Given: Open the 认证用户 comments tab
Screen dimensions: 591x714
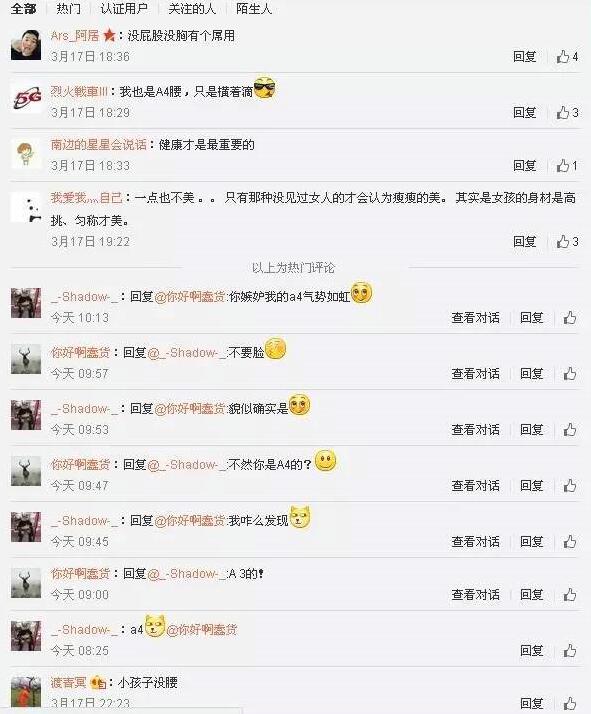Looking at the screenshot, I should (x=124, y=9).
